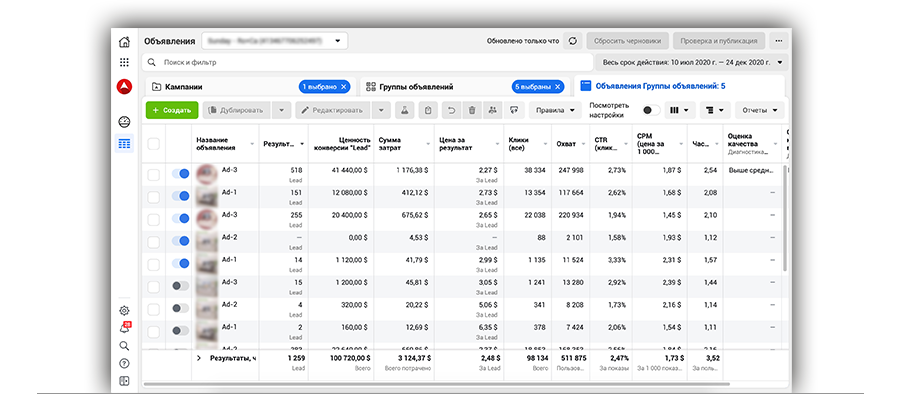
Task: Open the all tools grid icon
Action: (x=124, y=62)
